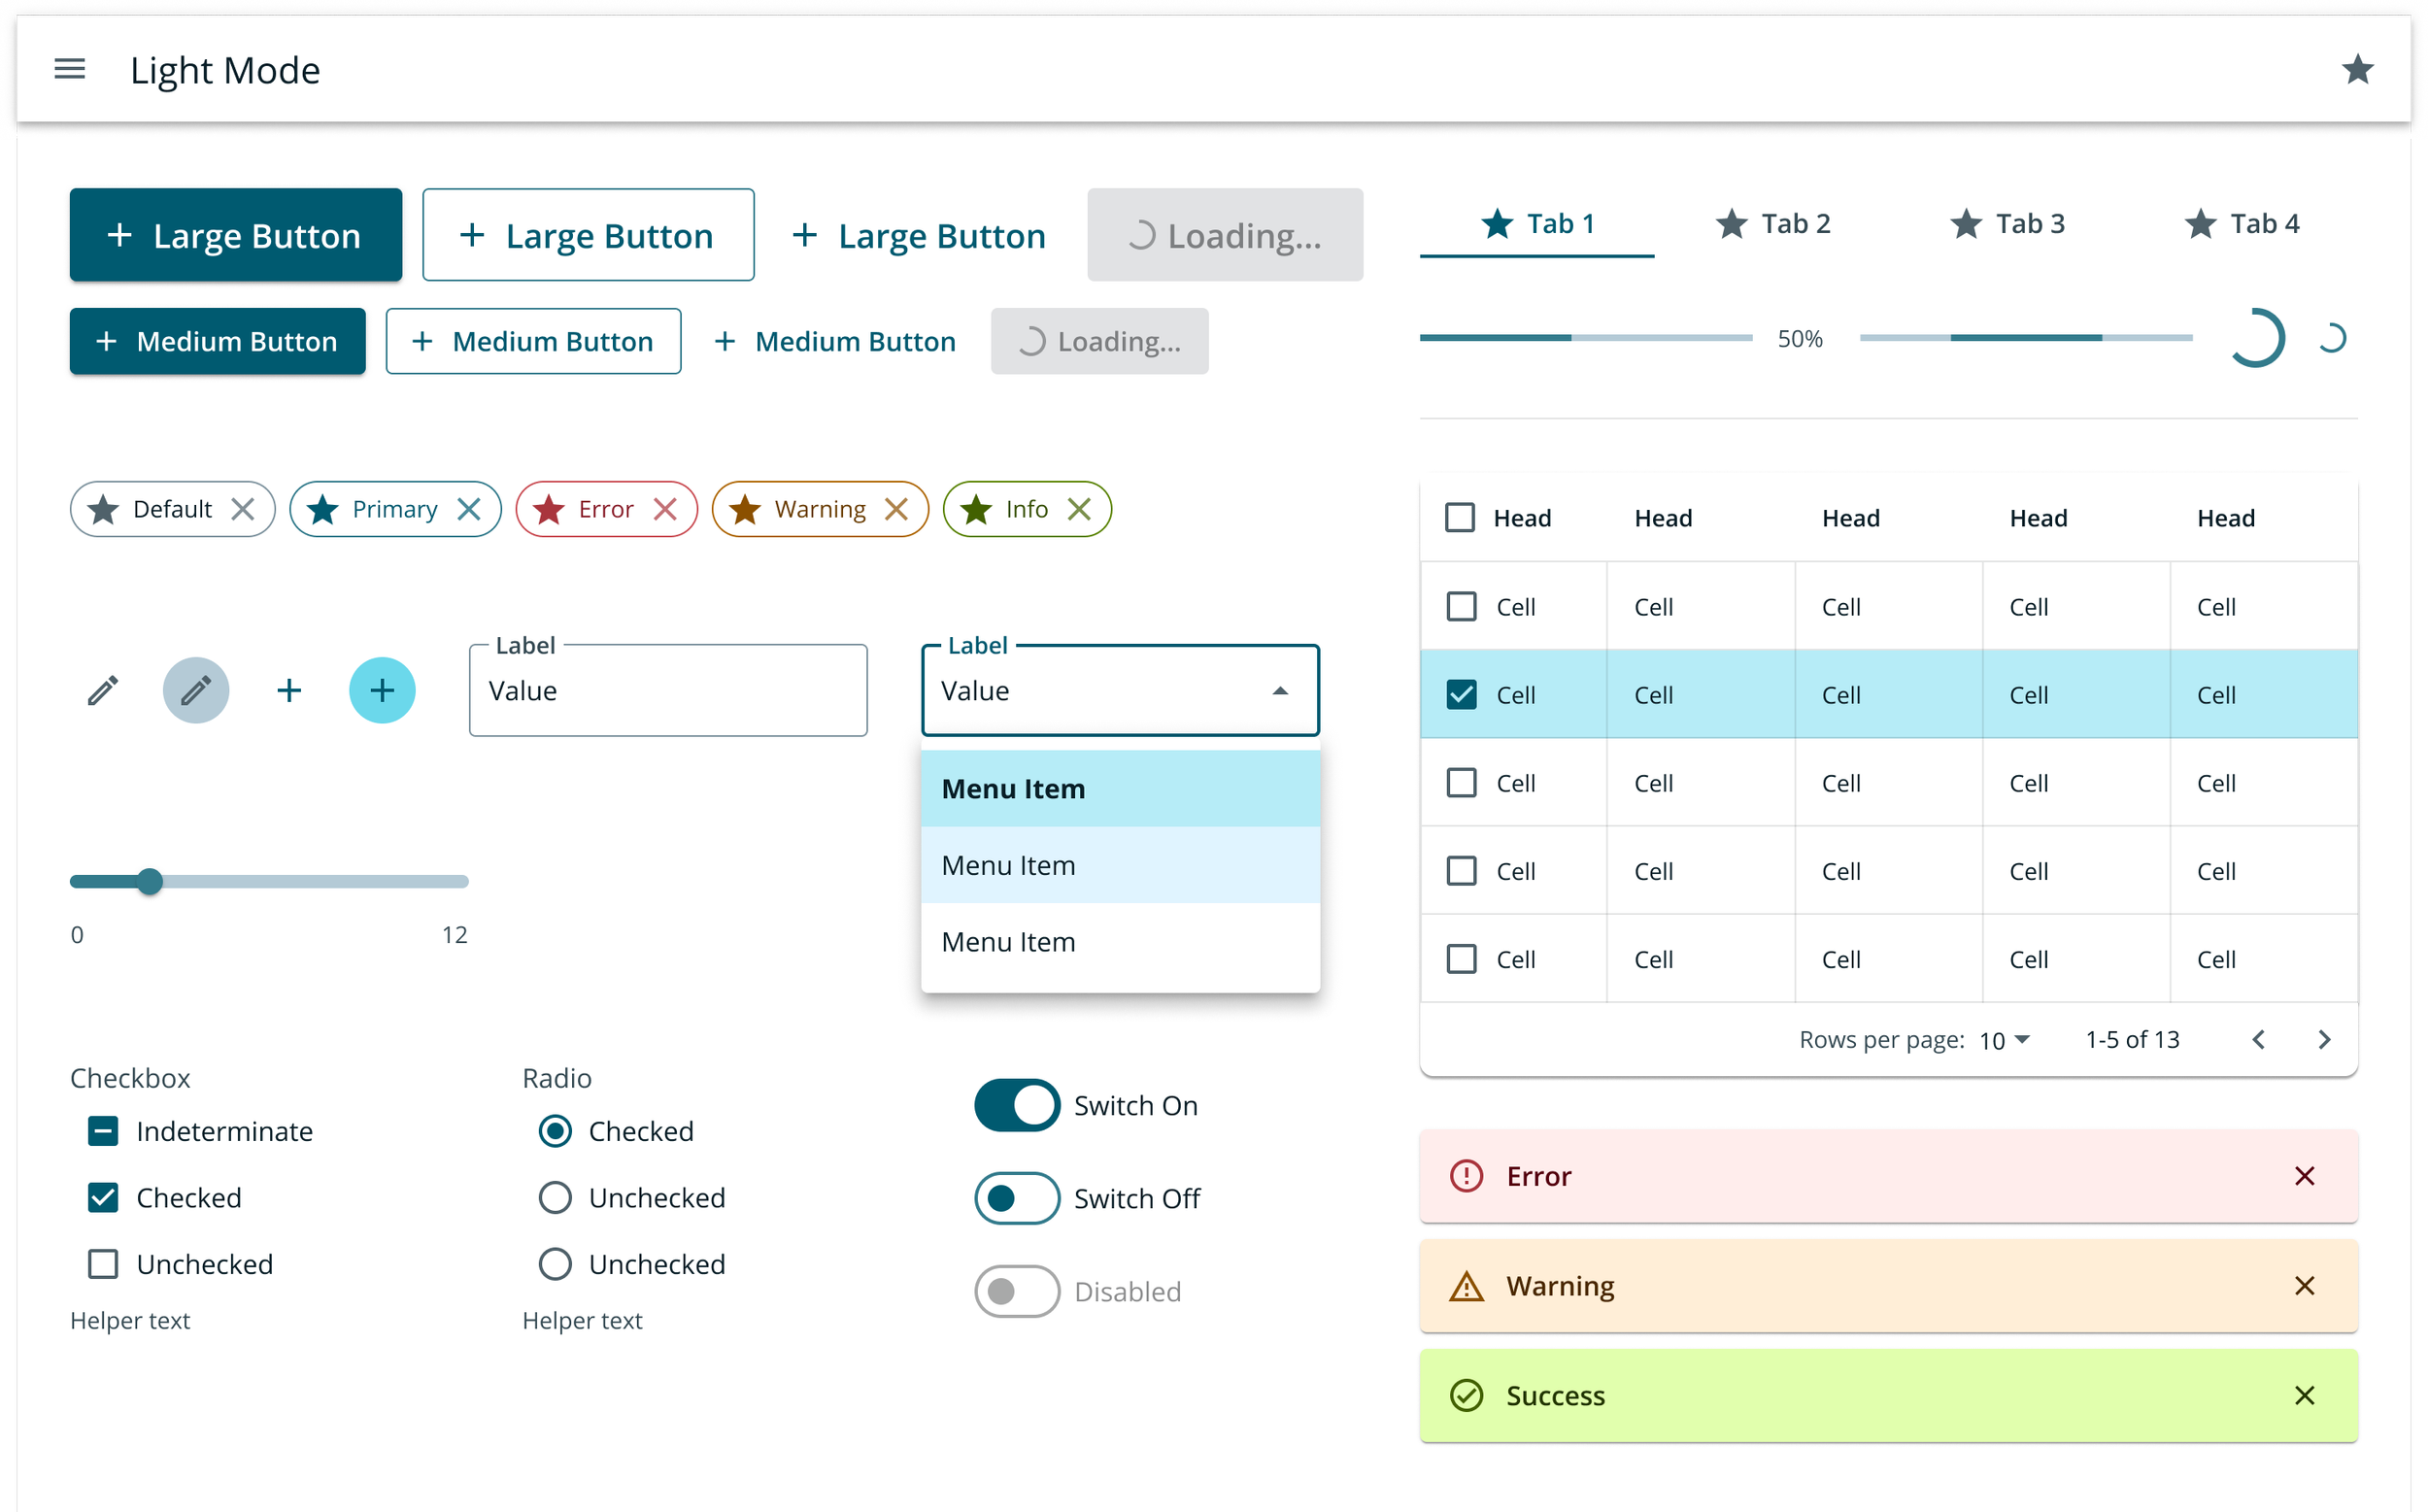This screenshot has width=2428, height=1512.
Task: Open the hamburger menu icon
Action: [69, 69]
